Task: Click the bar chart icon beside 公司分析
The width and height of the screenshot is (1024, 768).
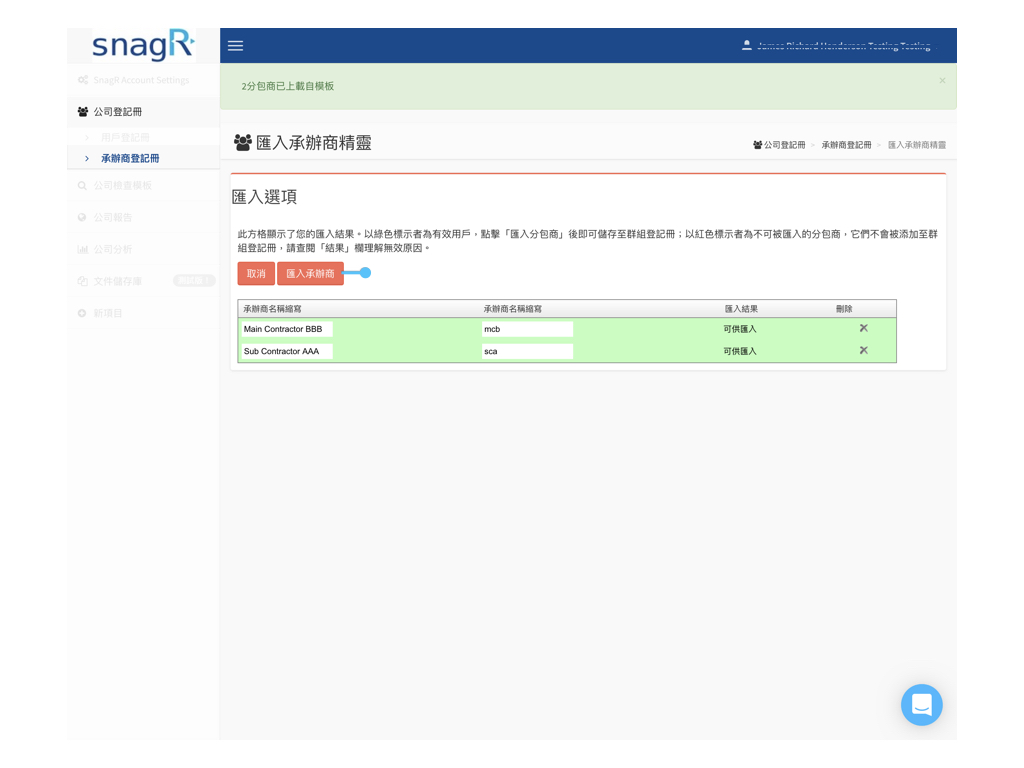Action: click(x=82, y=249)
